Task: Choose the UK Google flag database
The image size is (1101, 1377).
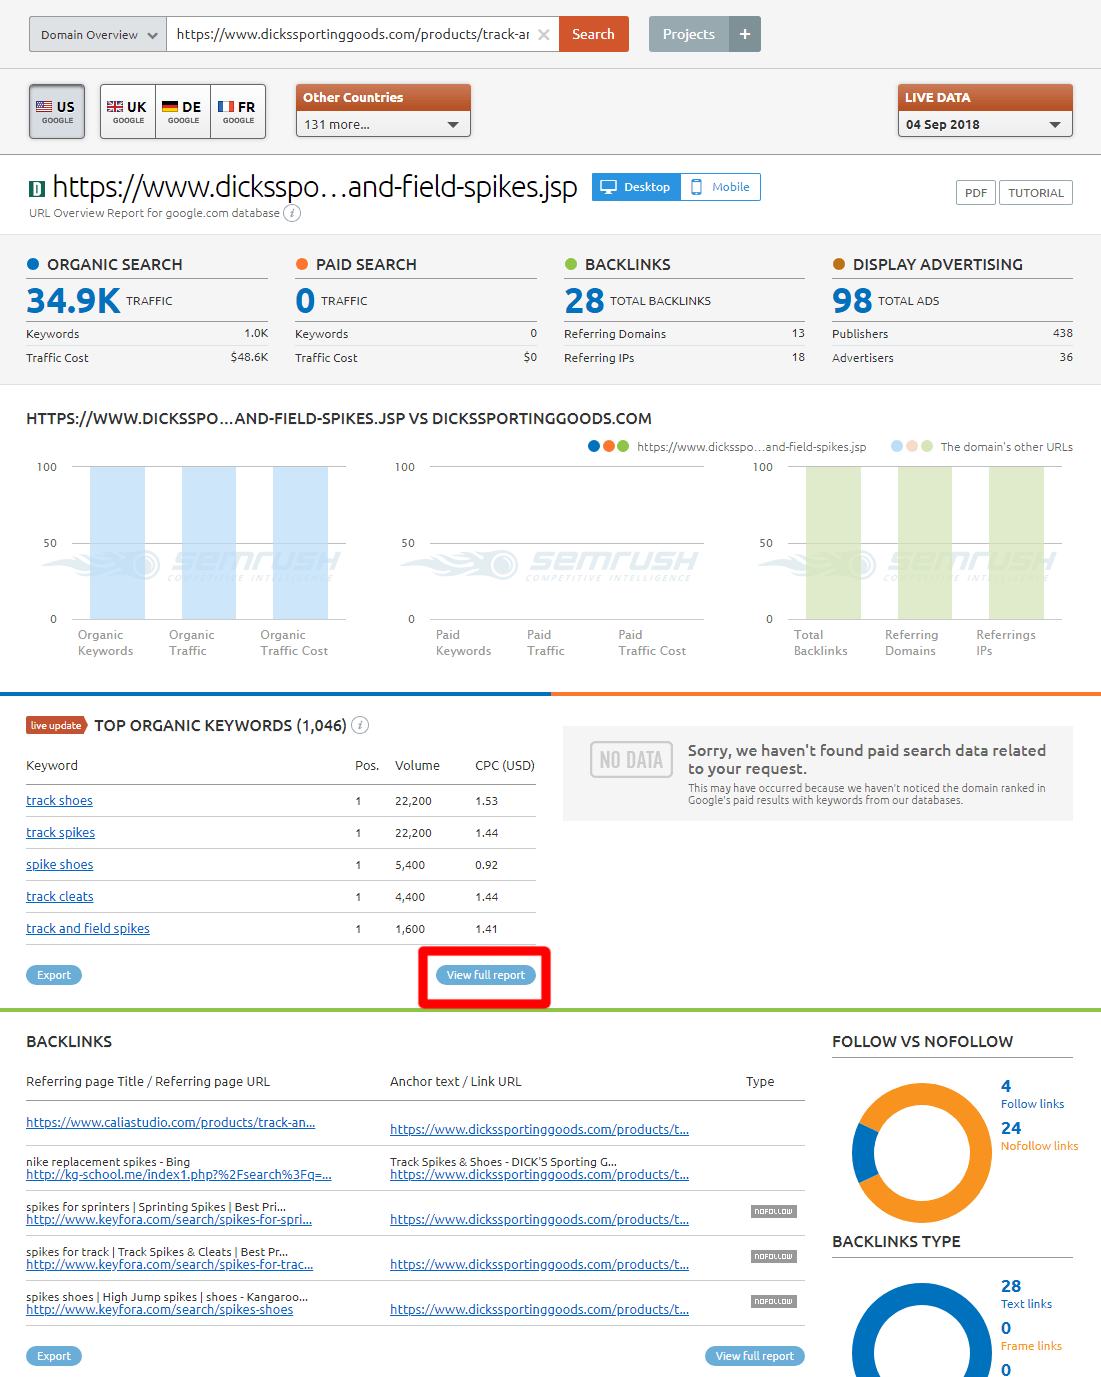Action: [x=128, y=111]
